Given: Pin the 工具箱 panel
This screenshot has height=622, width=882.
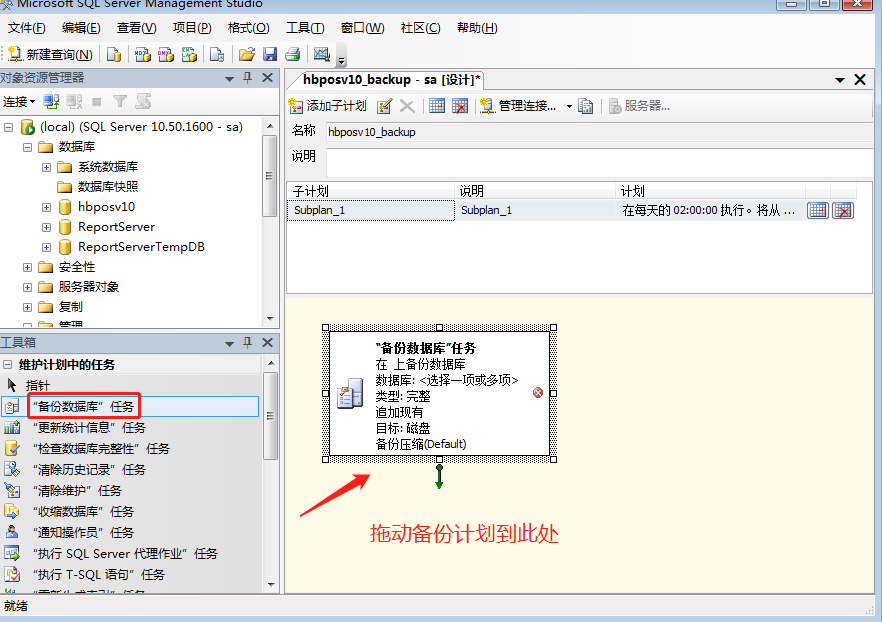Looking at the screenshot, I should tap(248, 342).
